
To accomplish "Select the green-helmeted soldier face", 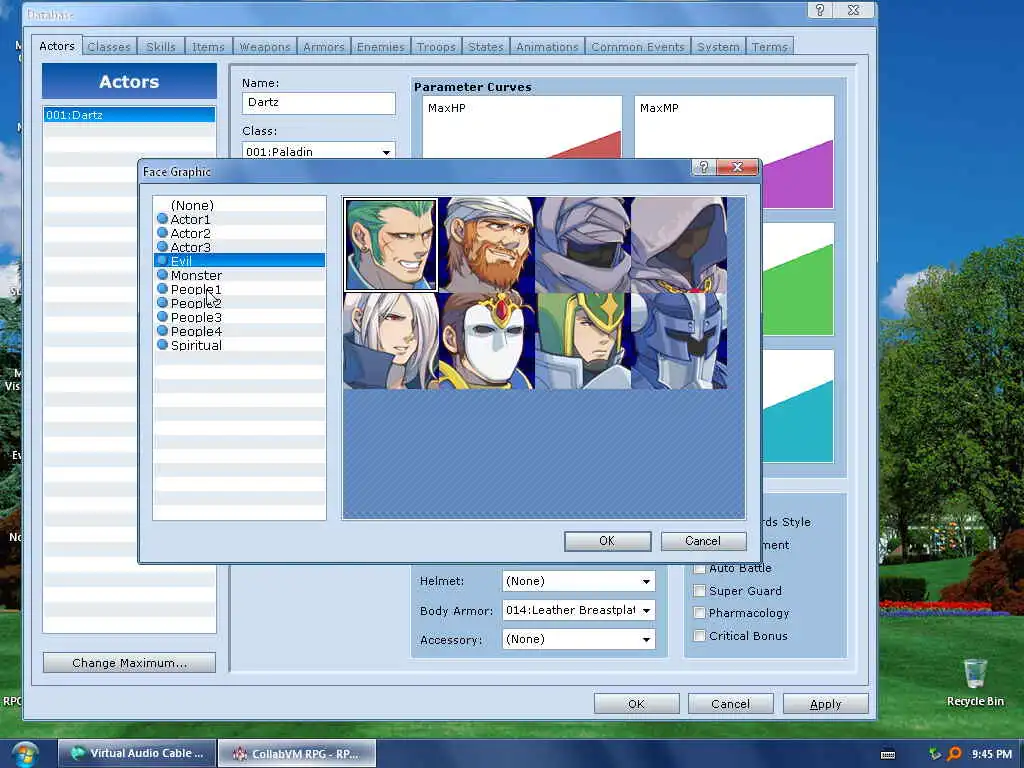I will tap(583, 341).
